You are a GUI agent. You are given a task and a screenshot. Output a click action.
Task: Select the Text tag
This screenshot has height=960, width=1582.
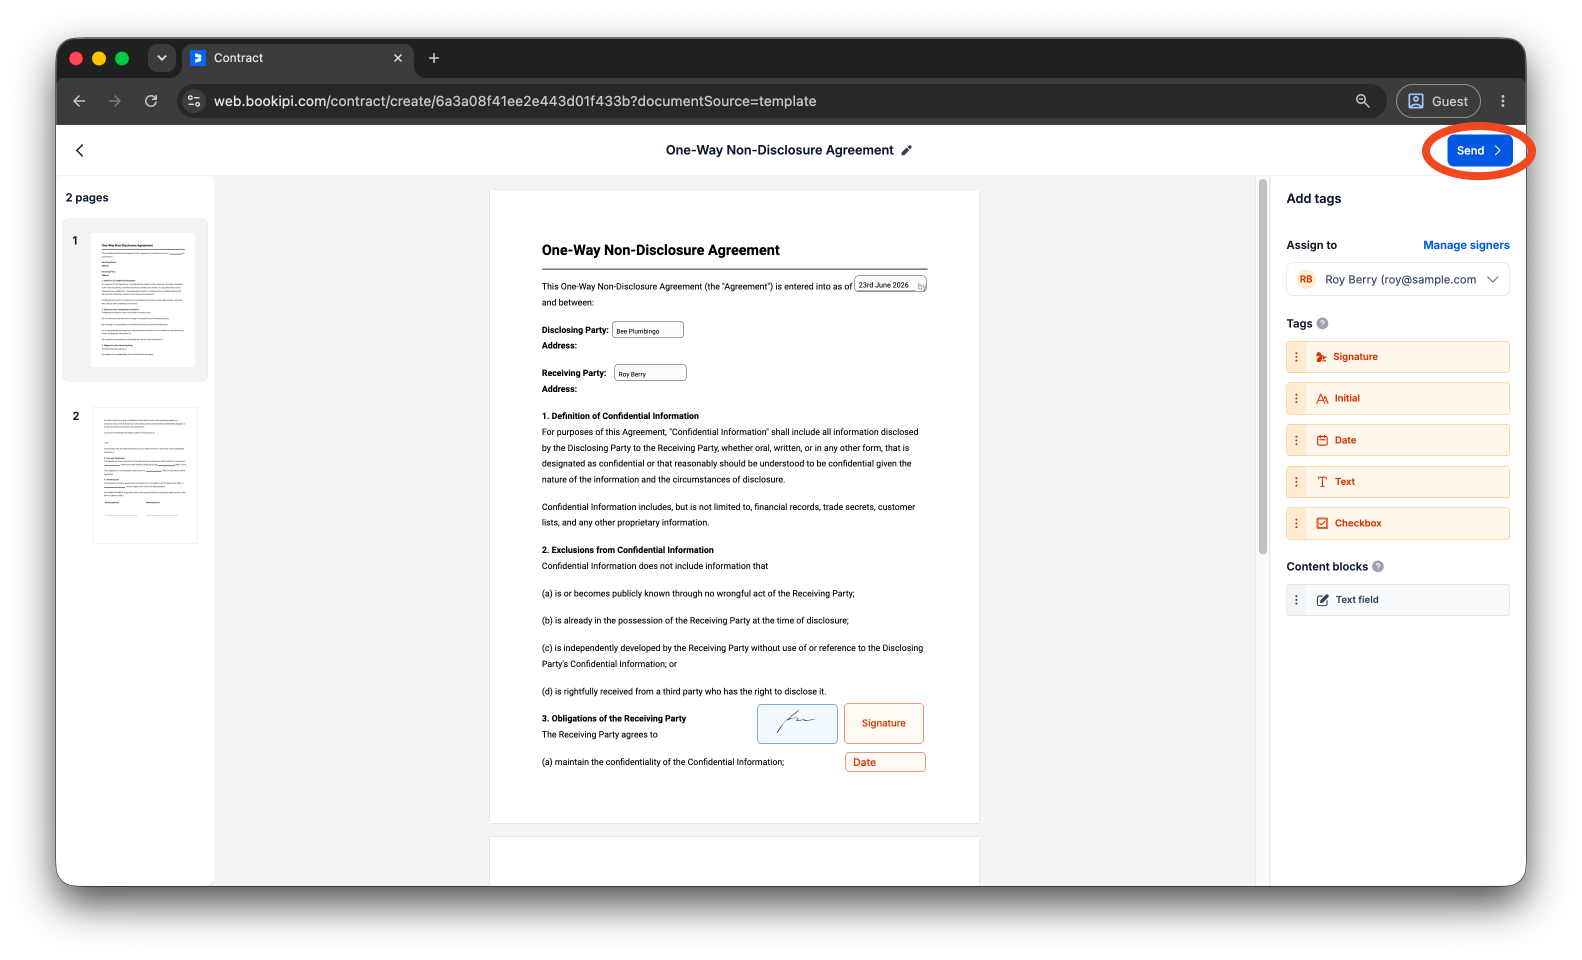(x=1397, y=482)
